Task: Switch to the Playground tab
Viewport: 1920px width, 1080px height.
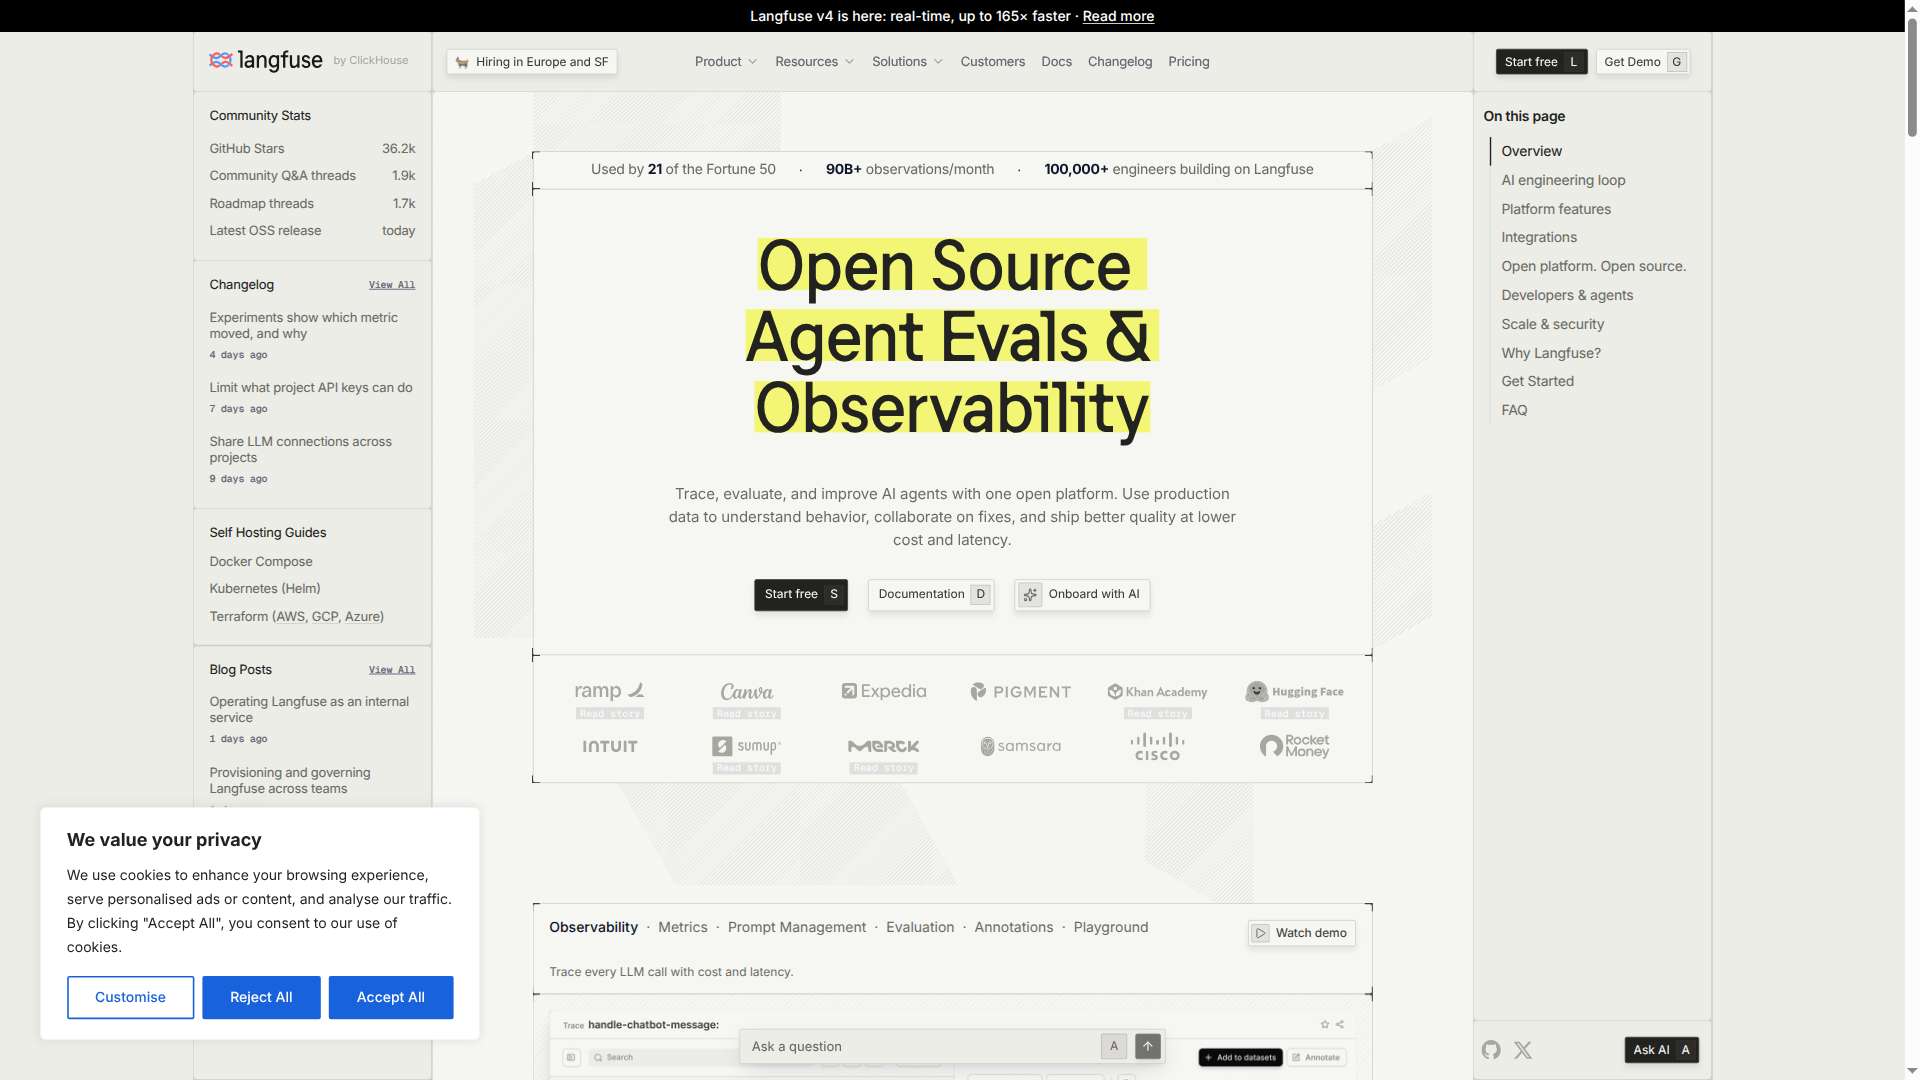Action: [1111, 928]
